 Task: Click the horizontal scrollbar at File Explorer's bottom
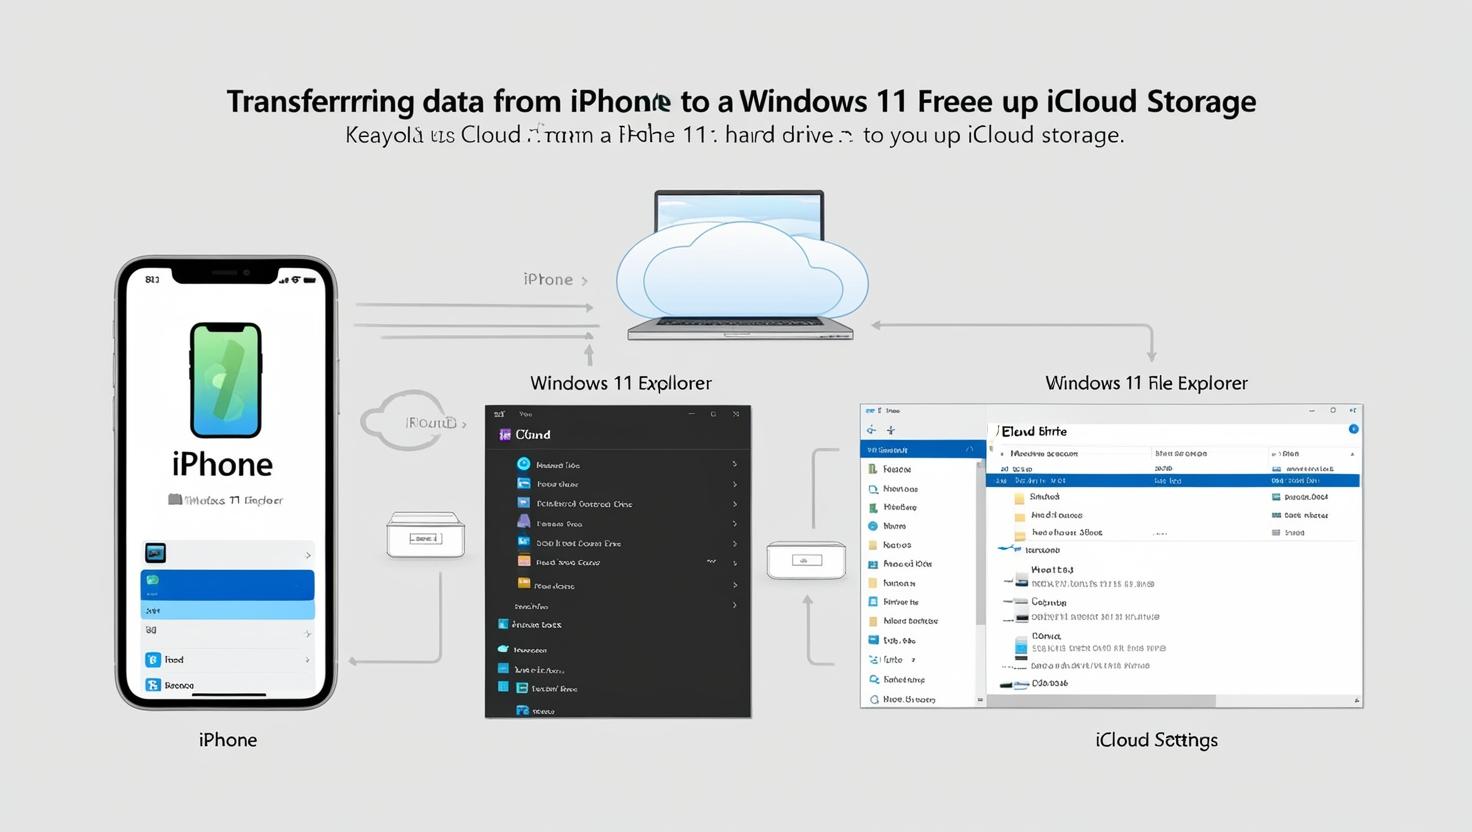1101,701
